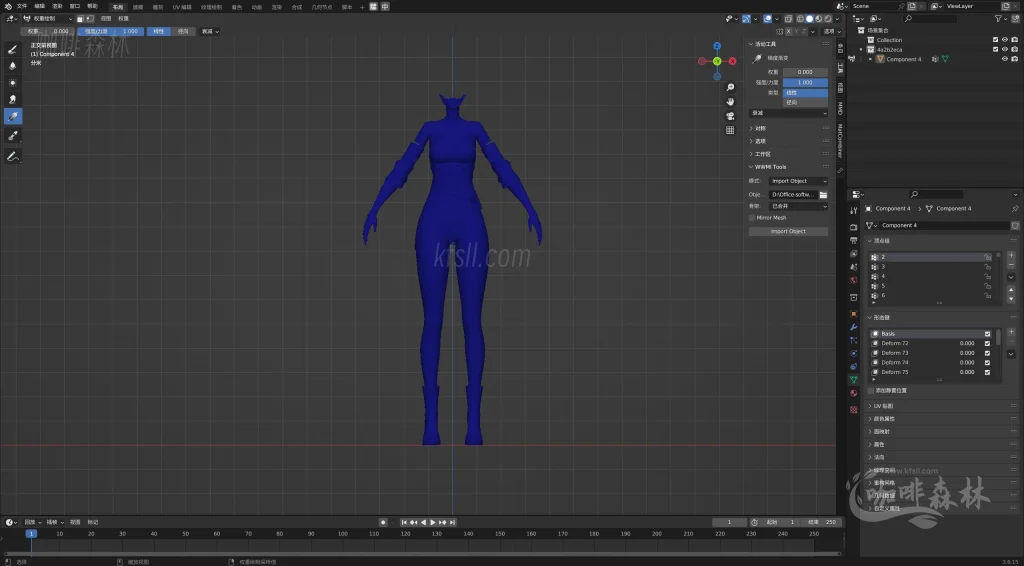1024x566 pixels.
Task: Toggle visibility of 4a2b2eca collection
Action: tap(1005, 49)
